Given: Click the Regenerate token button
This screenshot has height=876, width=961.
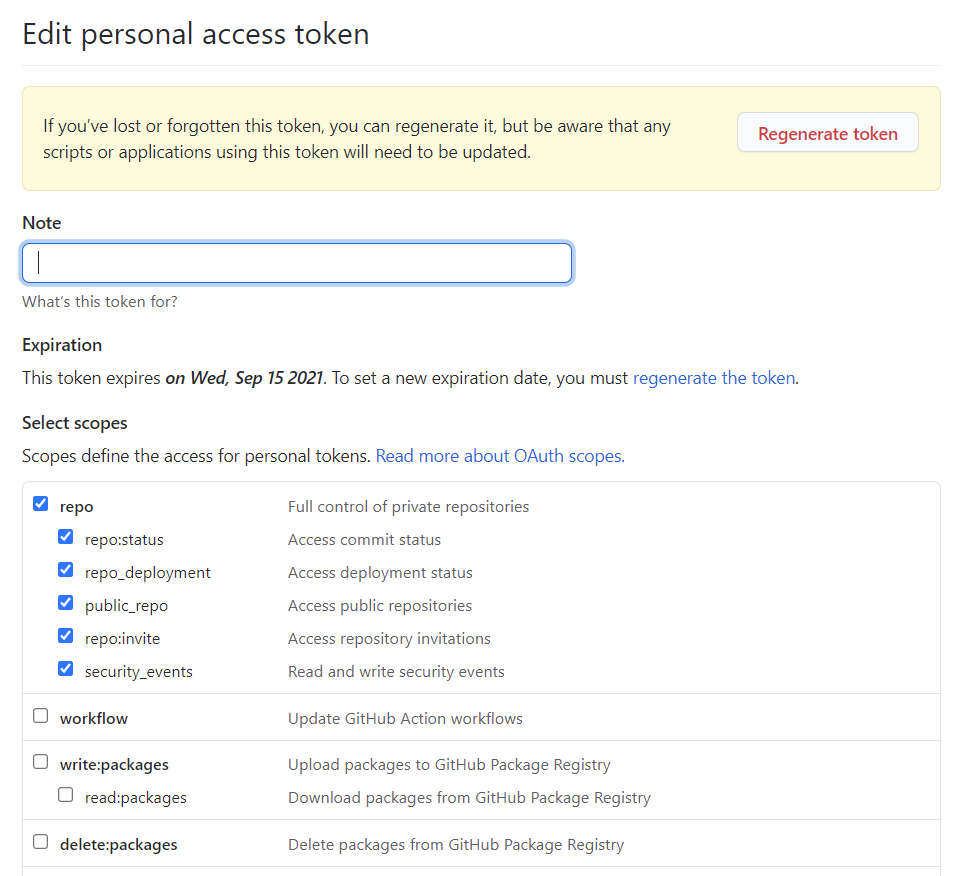Looking at the screenshot, I should tap(827, 132).
